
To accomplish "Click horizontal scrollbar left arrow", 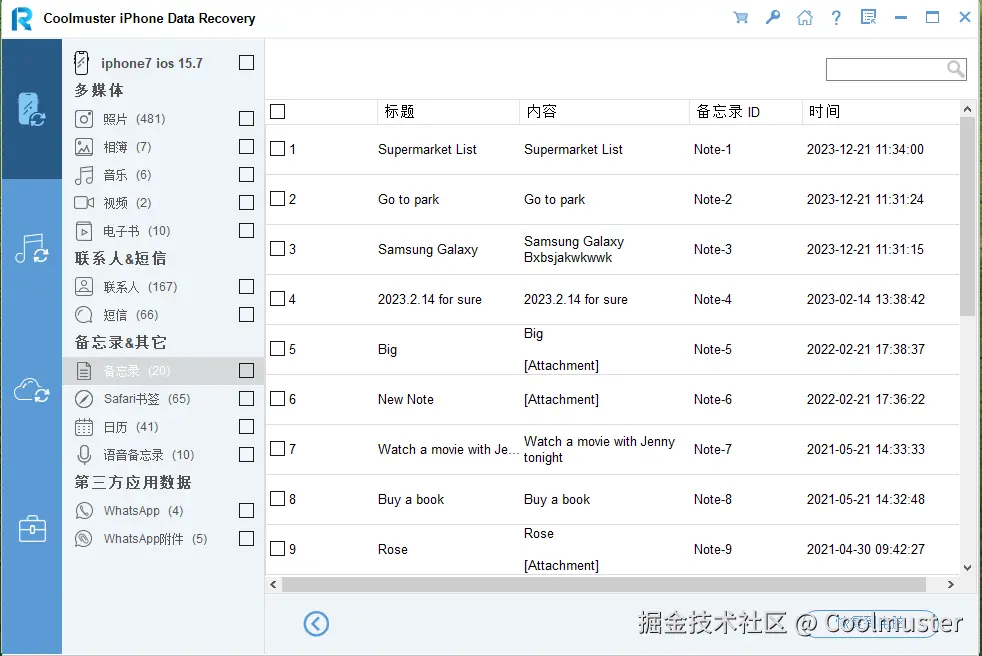I will pyautogui.click(x=273, y=585).
